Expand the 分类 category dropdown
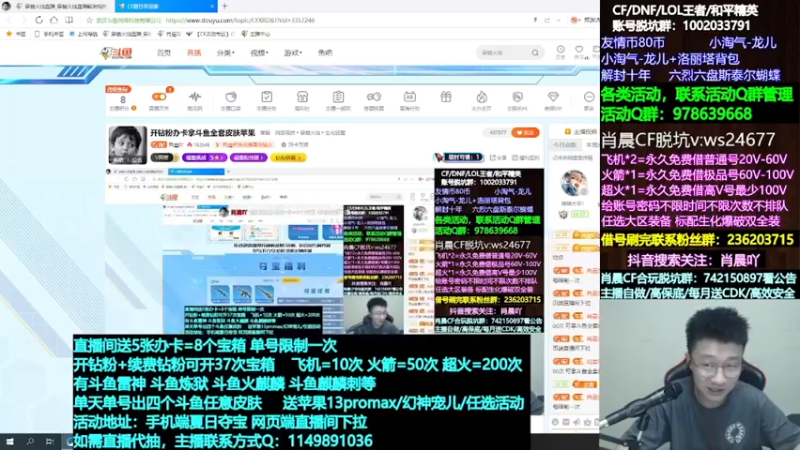 point(226,53)
